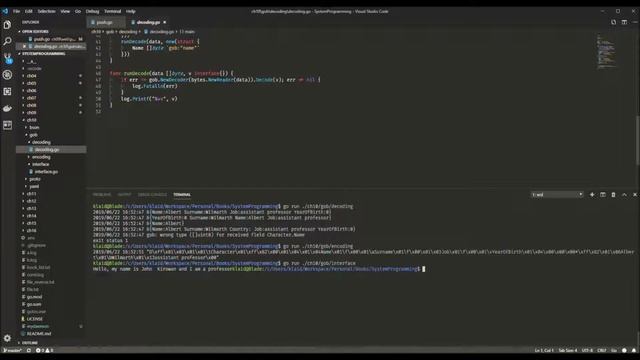Change line endings via CRLF status item
This screenshot has width=640, height=360.
pyautogui.click(x=602, y=350)
